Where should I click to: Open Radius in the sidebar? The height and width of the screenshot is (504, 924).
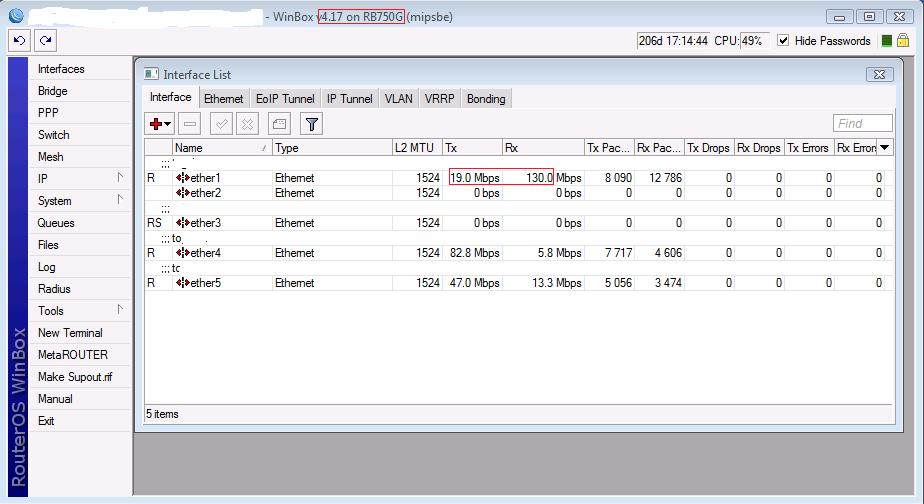click(54, 289)
